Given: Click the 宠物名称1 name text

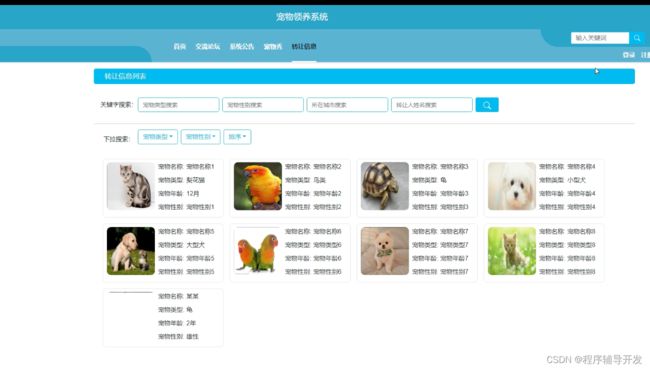Looking at the screenshot, I should pos(200,167).
